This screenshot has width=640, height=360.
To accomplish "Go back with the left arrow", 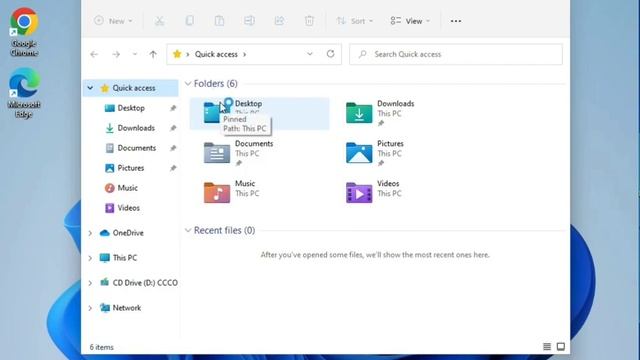I will pos(94,54).
